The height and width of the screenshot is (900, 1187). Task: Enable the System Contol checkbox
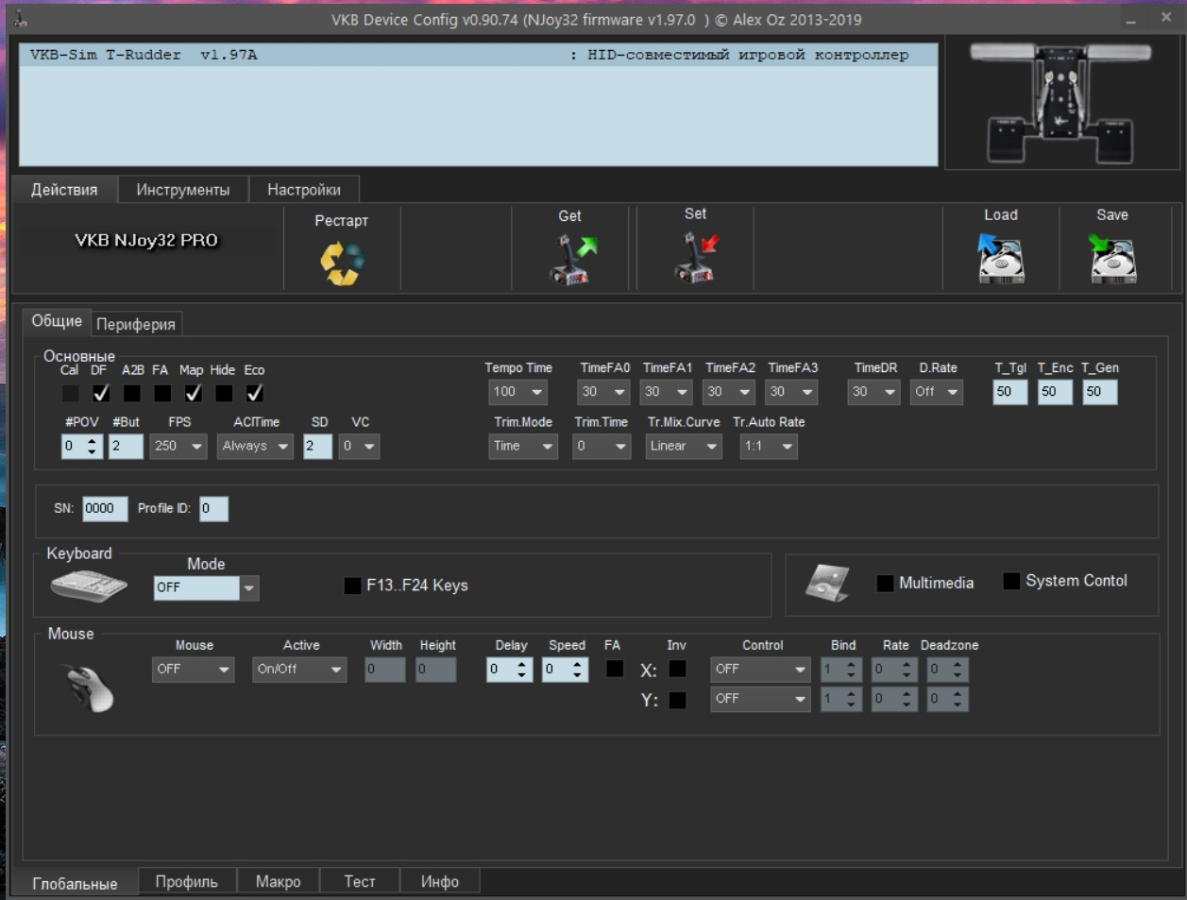1011,581
